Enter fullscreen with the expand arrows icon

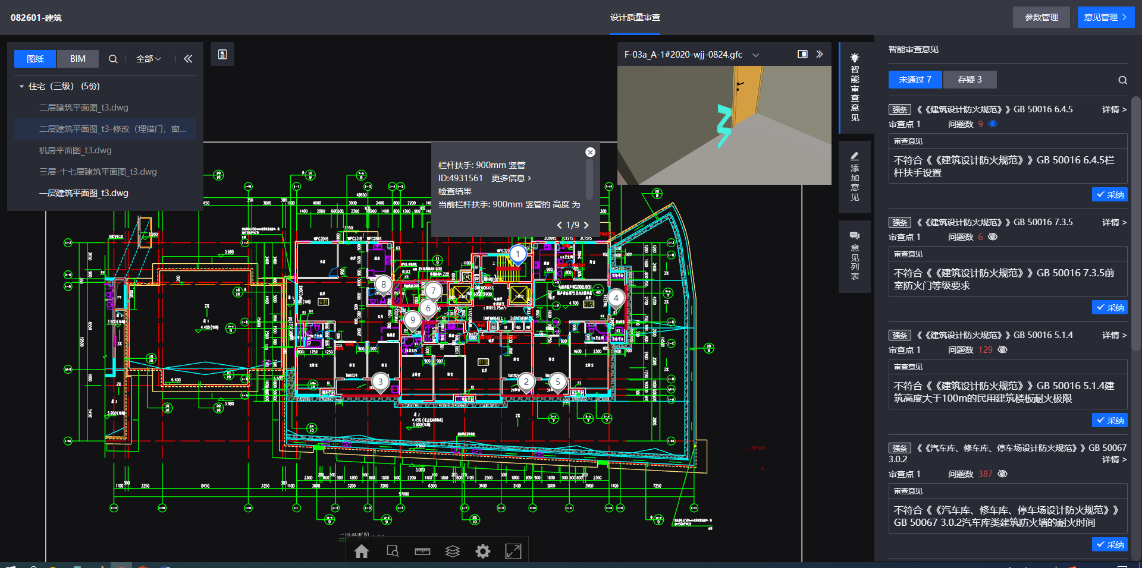coord(513,551)
